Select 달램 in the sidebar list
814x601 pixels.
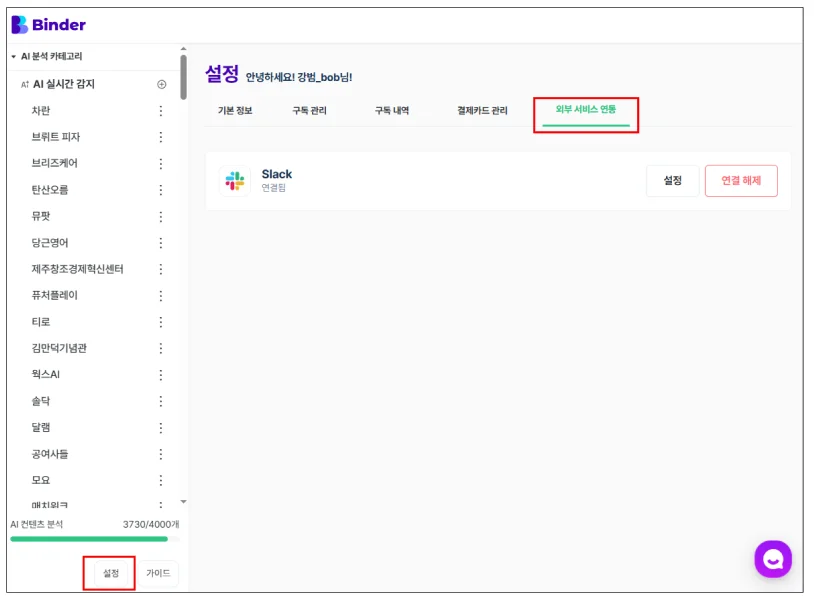coord(41,428)
